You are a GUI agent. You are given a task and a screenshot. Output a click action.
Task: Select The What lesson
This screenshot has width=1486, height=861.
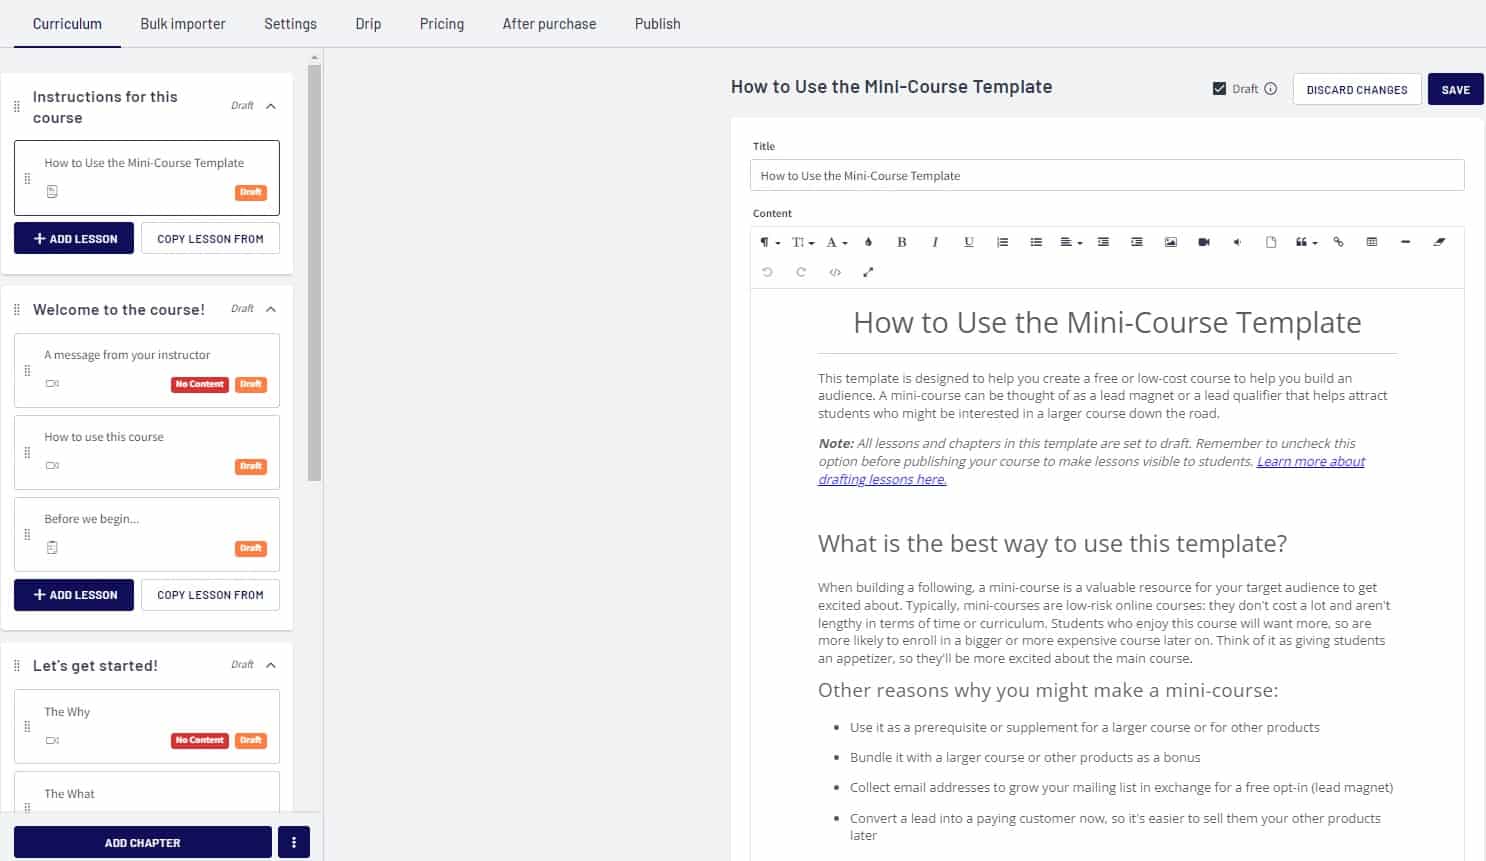point(147,791)
